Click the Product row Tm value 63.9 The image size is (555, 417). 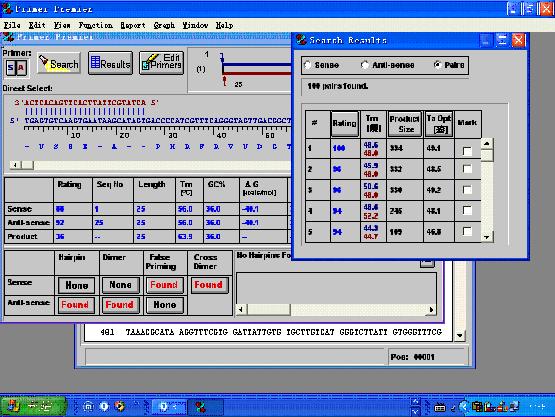click(185, 236)
